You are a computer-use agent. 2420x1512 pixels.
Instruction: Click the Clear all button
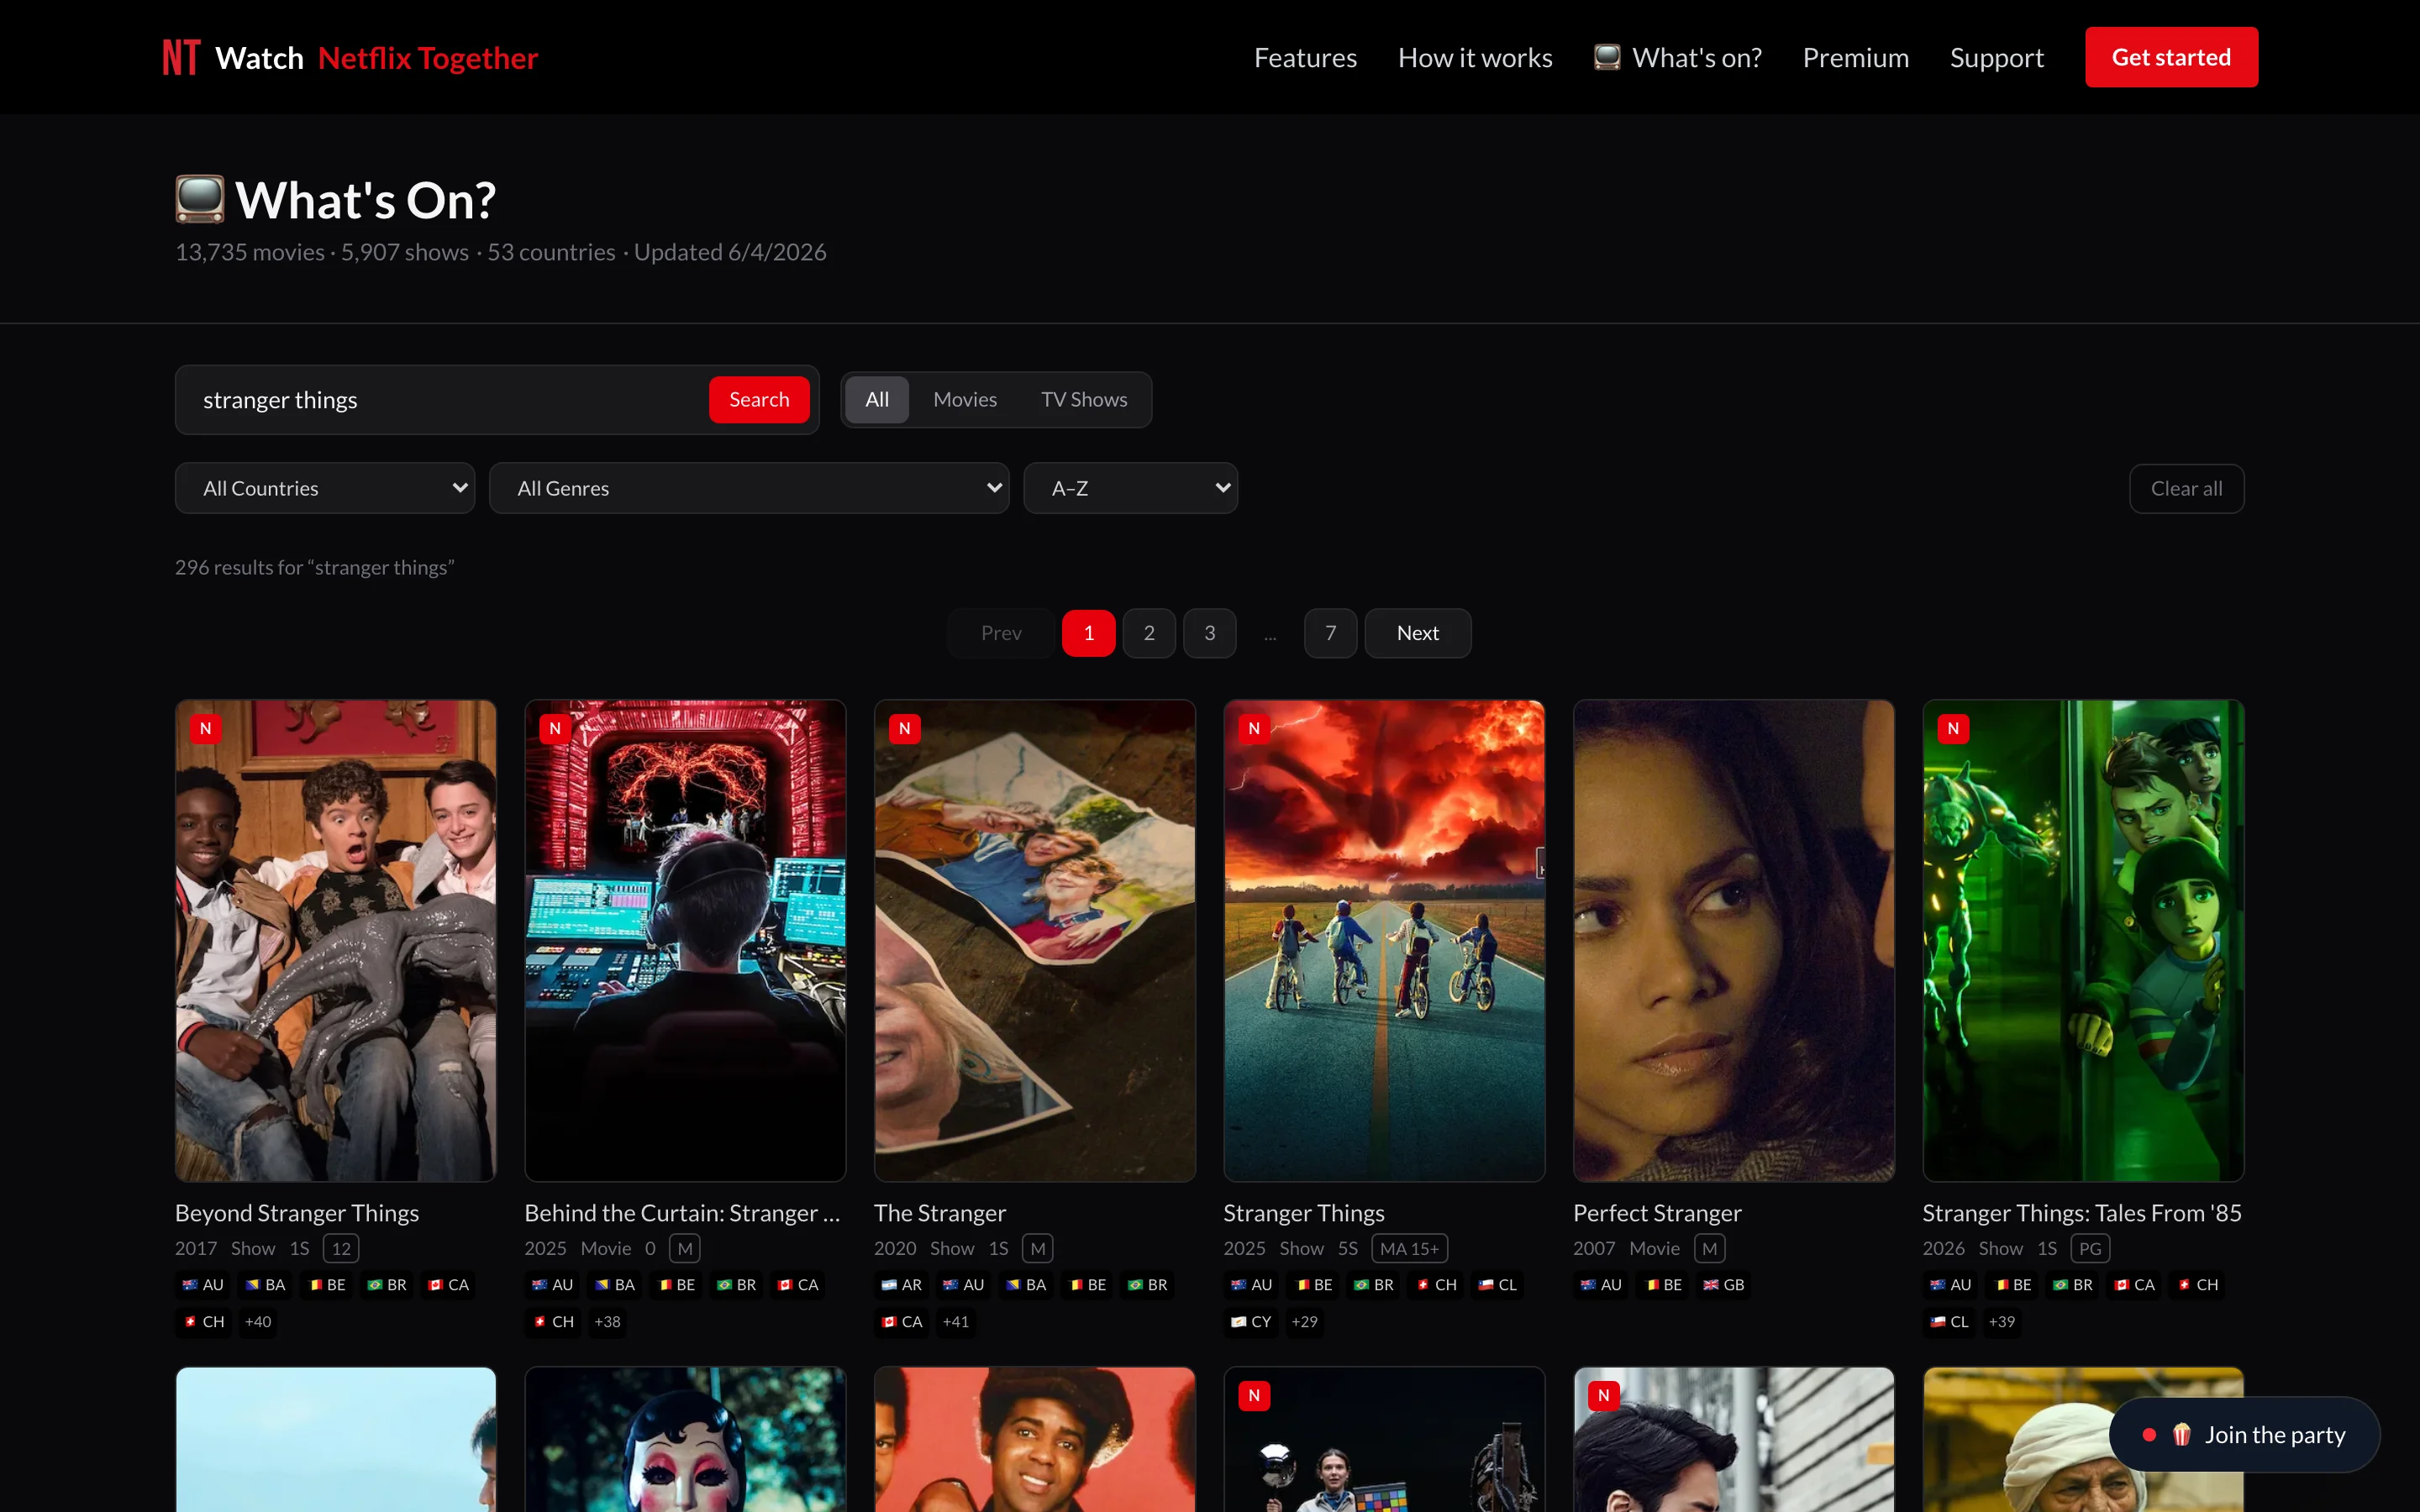[x=2186, y=488]
